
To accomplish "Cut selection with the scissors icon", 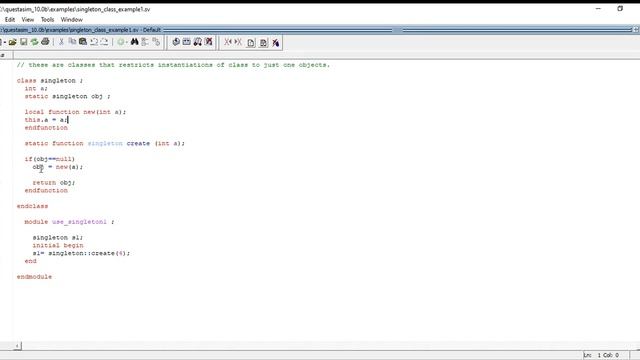I will [x=61, y=42].
